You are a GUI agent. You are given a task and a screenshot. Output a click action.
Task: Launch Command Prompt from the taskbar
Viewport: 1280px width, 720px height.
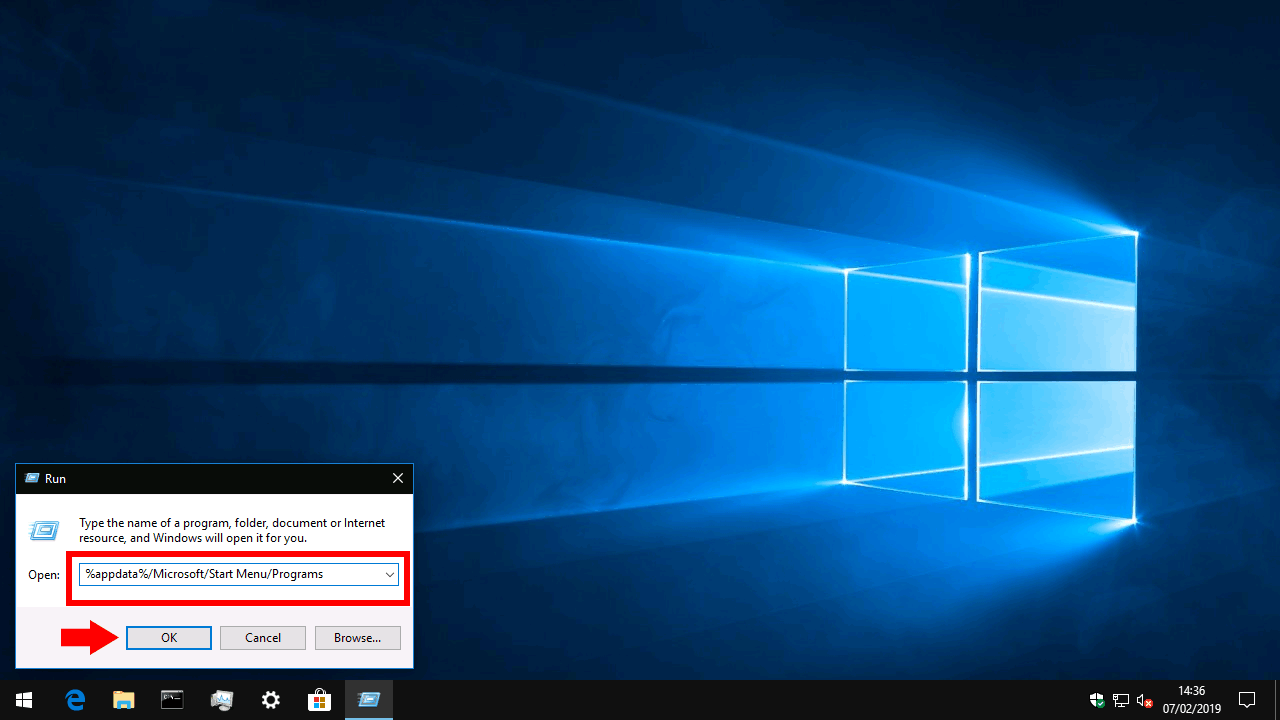pos(172,699)
